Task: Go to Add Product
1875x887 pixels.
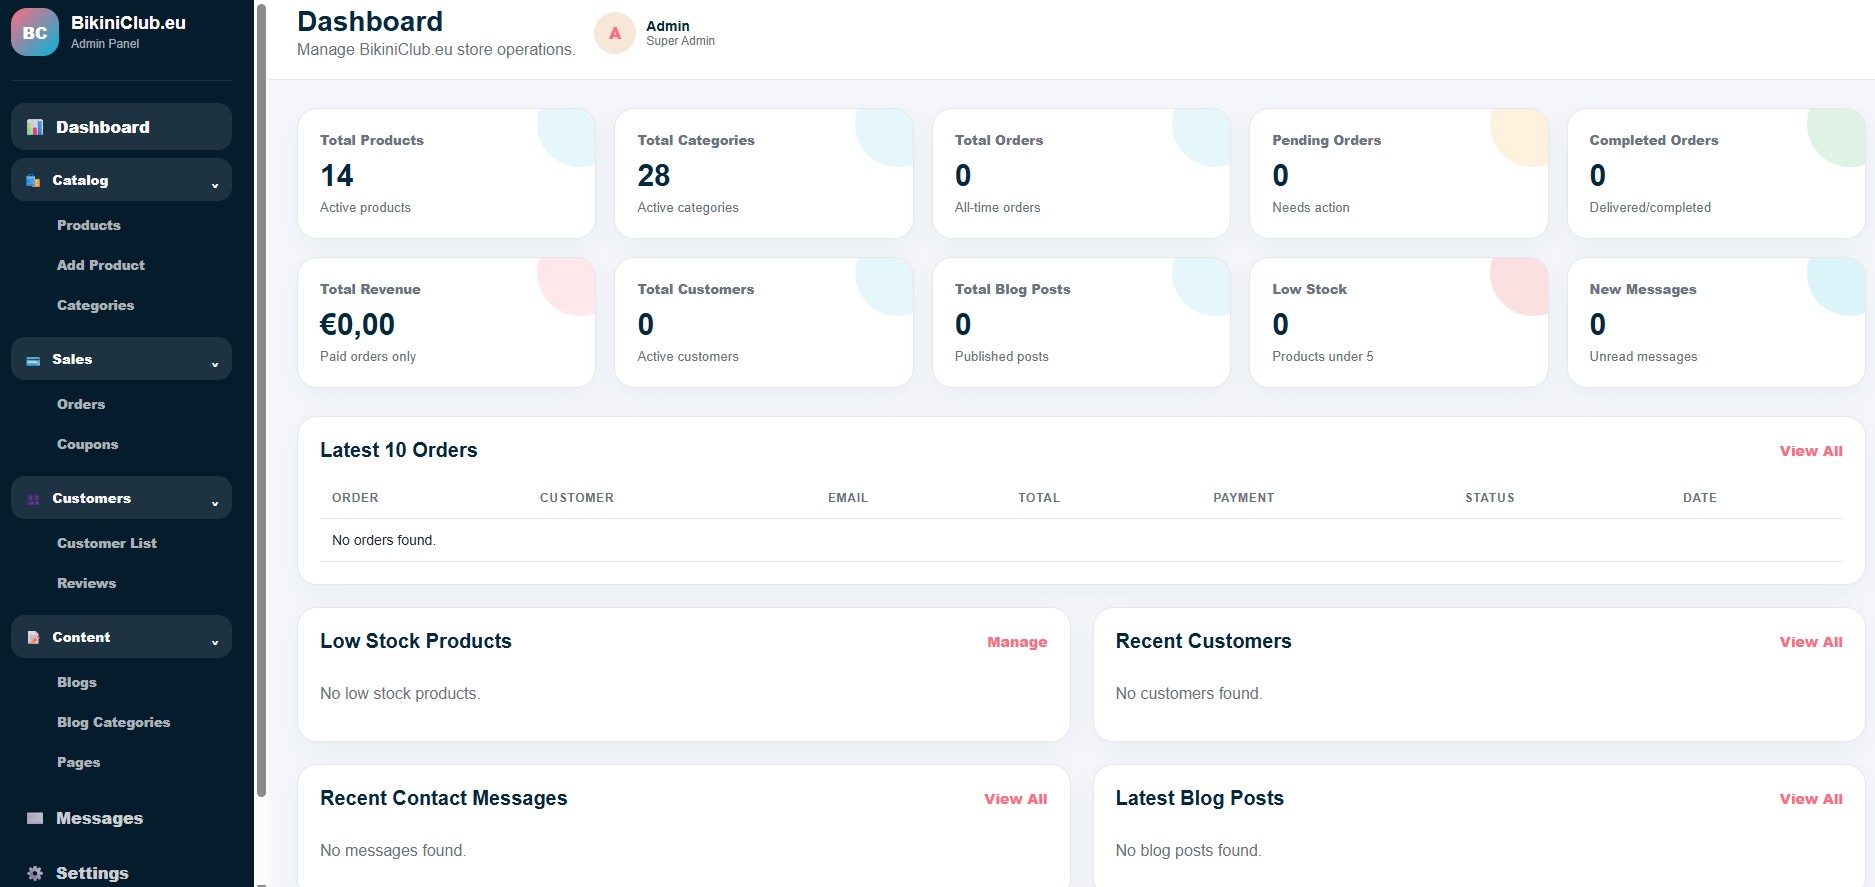Action: [x=101, y=265]
